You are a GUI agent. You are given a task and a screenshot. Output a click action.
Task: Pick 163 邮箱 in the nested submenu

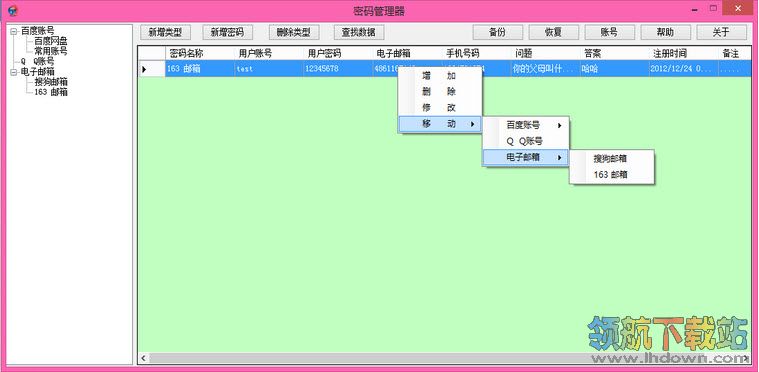(x=612, y=175)
